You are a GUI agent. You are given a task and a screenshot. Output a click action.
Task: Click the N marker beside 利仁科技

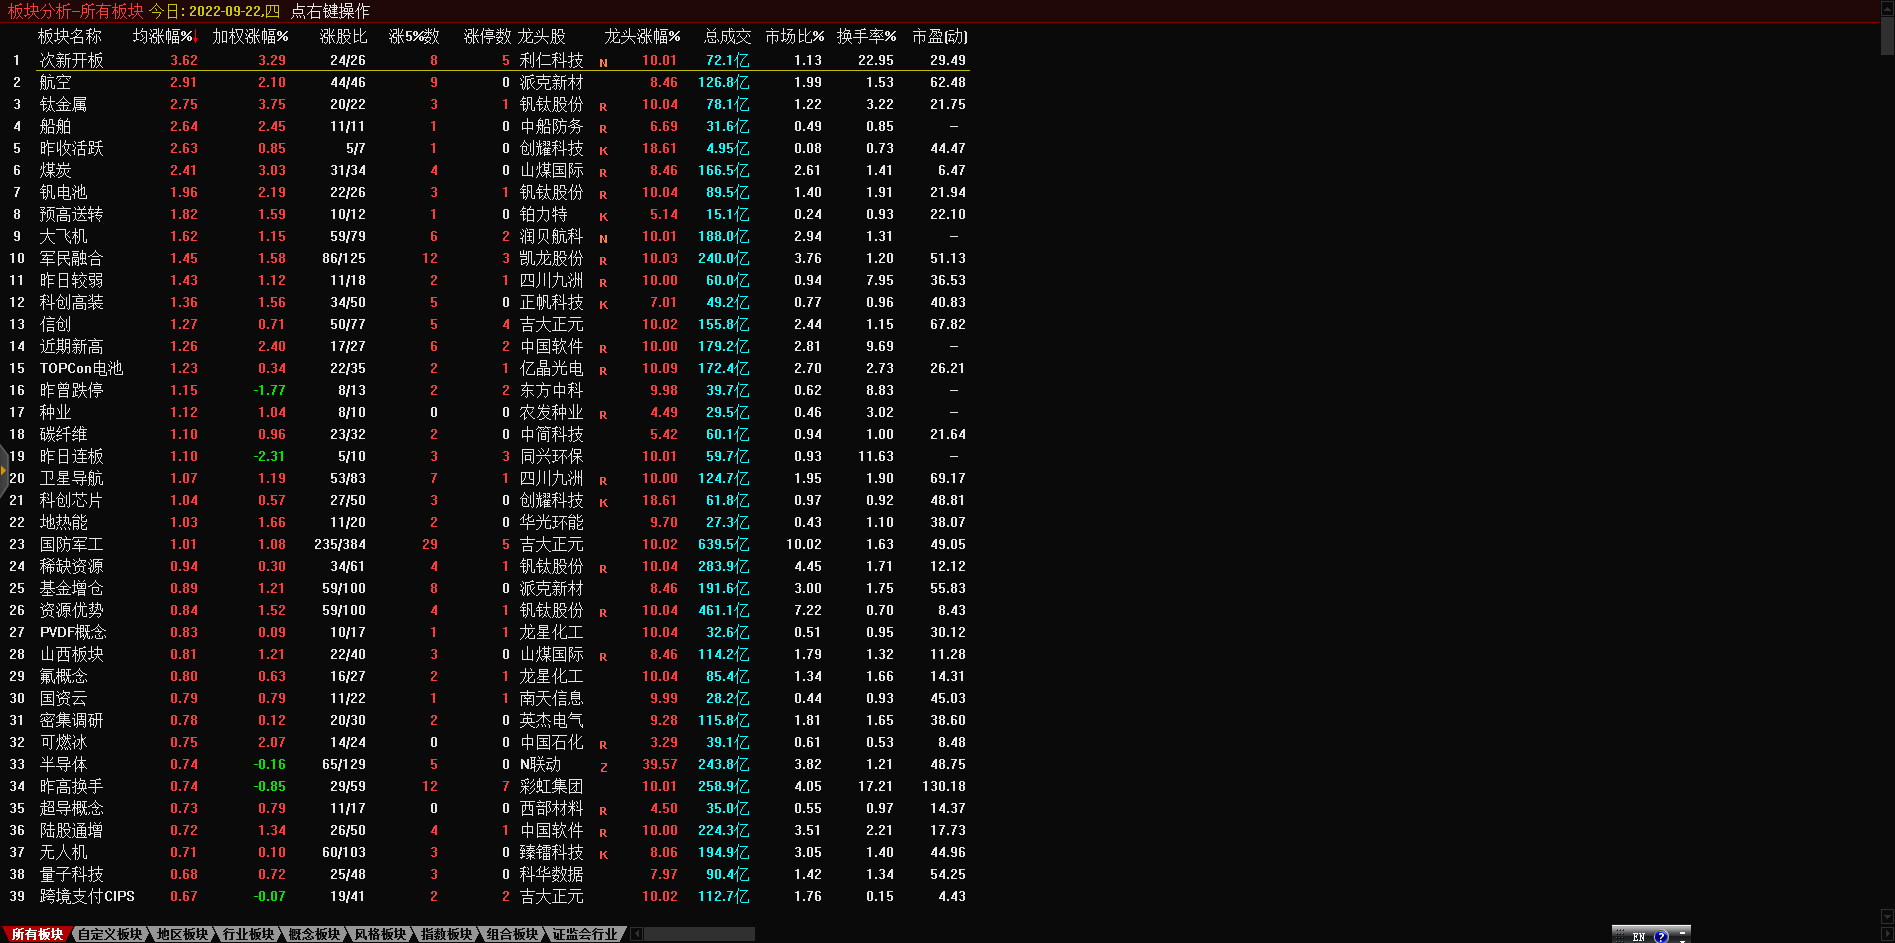click(x=603, y=62)
